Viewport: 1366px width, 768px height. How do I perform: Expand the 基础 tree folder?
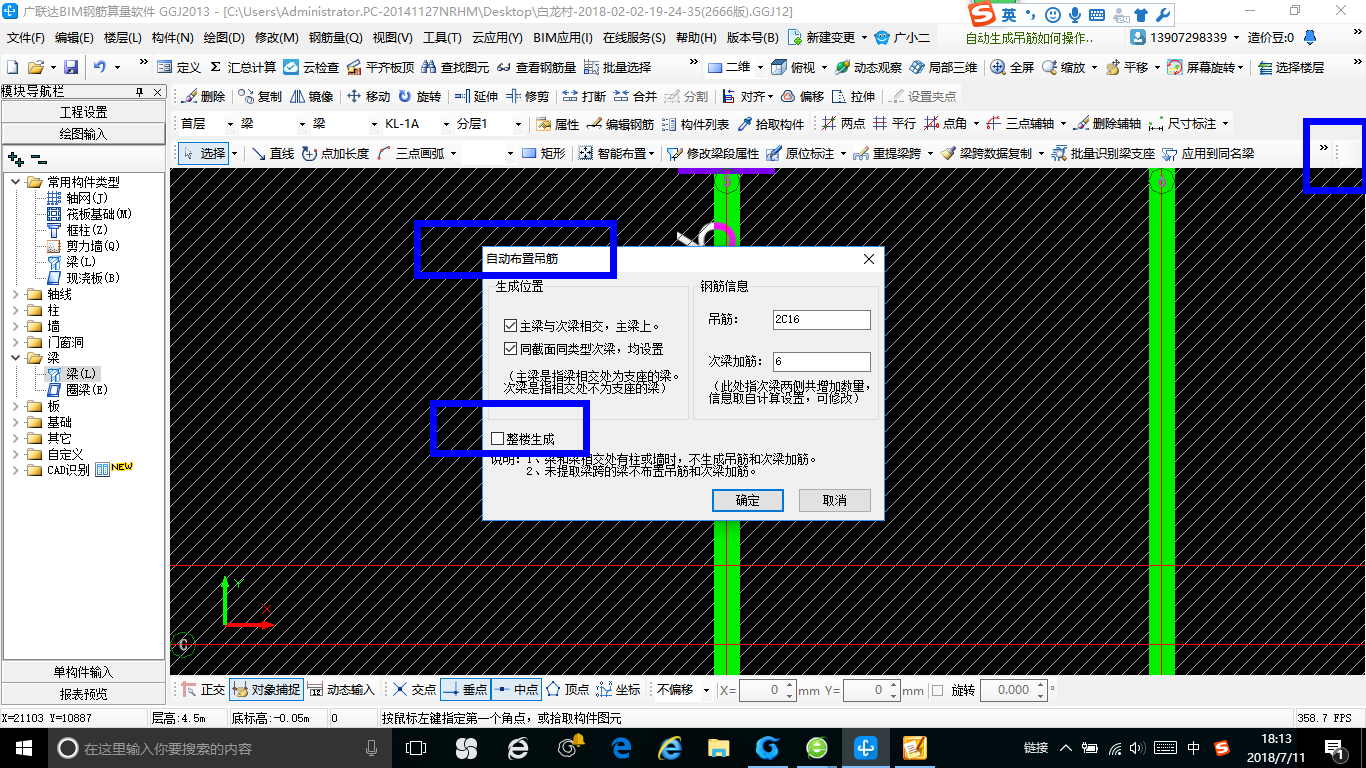click(16, 422)
